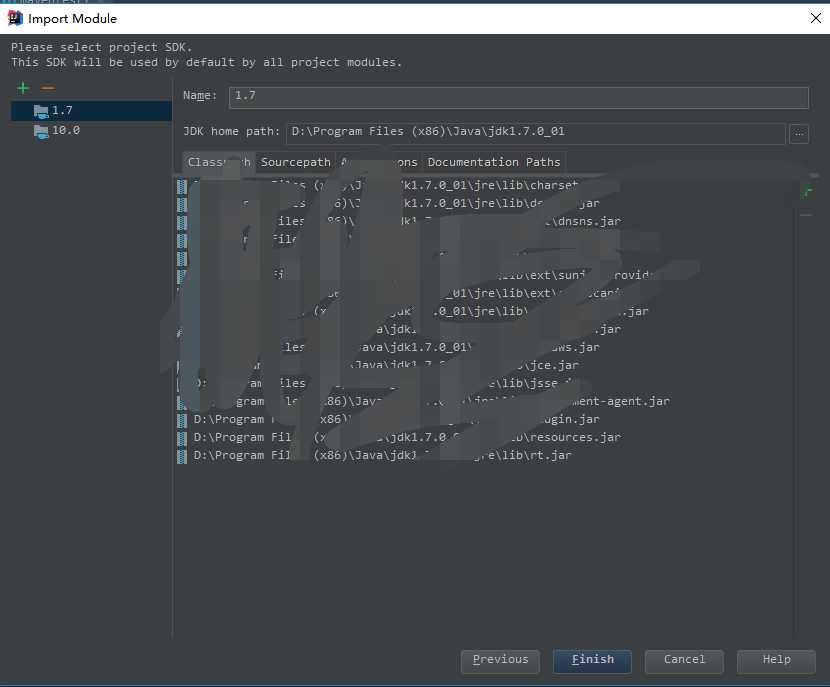The width and height of the screenshot is (830, 687).
Task: Click the Previous button
Action: point(500,661)
